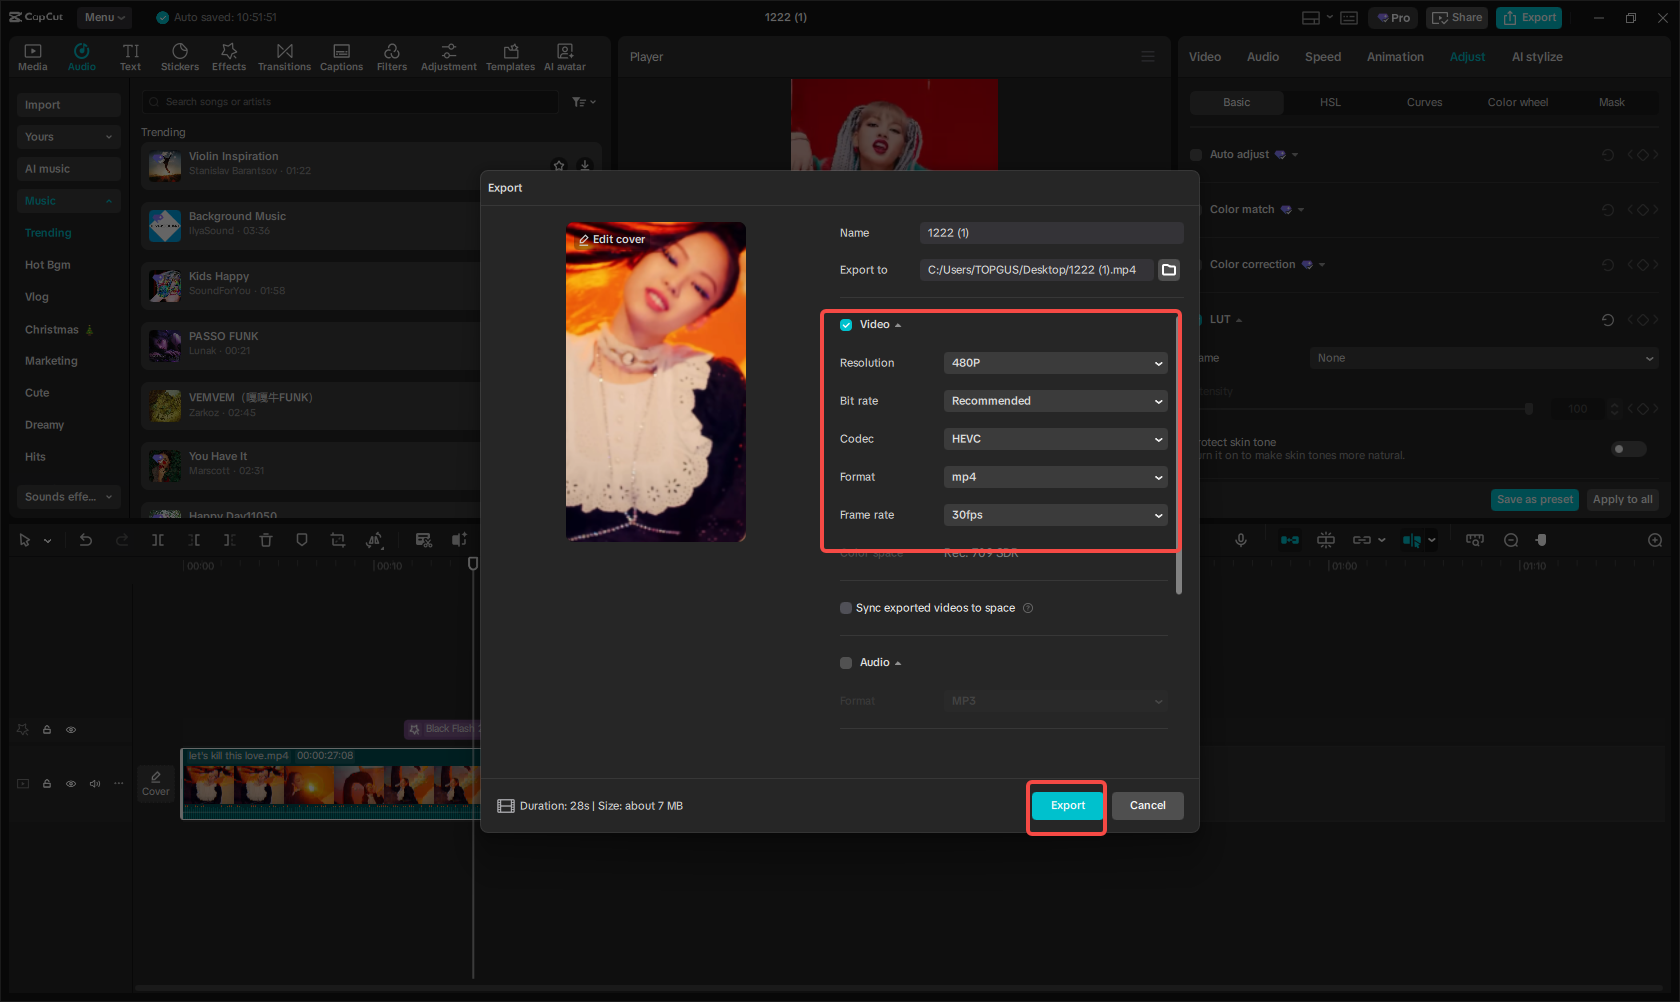Select the Split tool in the timeline toolbar
Viewport: 1680px width, 1002px height.
coord(157,539)
